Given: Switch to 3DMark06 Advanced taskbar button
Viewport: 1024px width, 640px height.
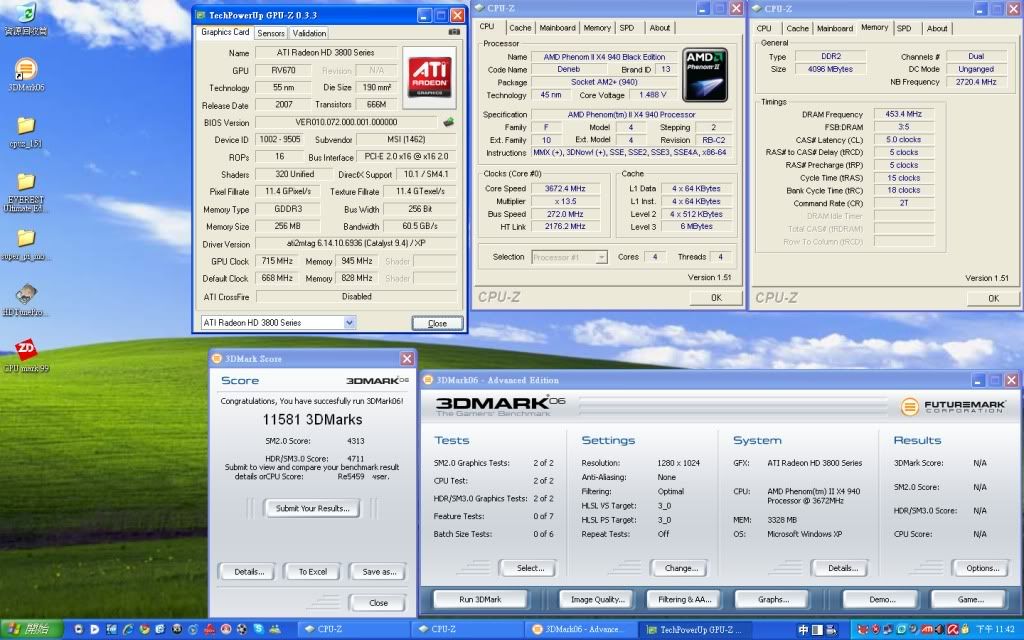Looking at the screenshot, I should coord(581,630).
